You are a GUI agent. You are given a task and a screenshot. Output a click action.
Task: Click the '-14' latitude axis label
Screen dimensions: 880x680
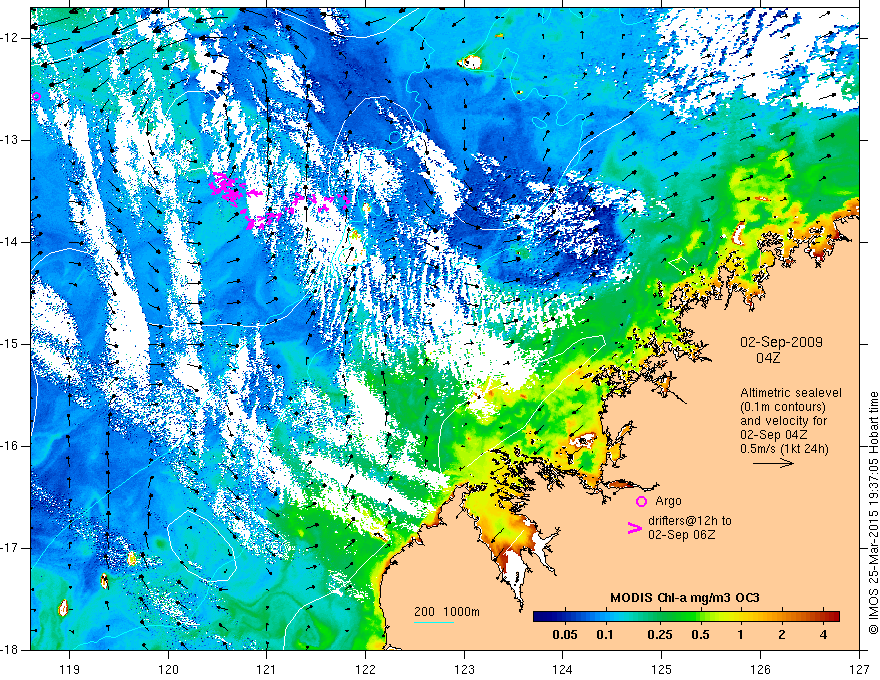[x=11, y=242]
